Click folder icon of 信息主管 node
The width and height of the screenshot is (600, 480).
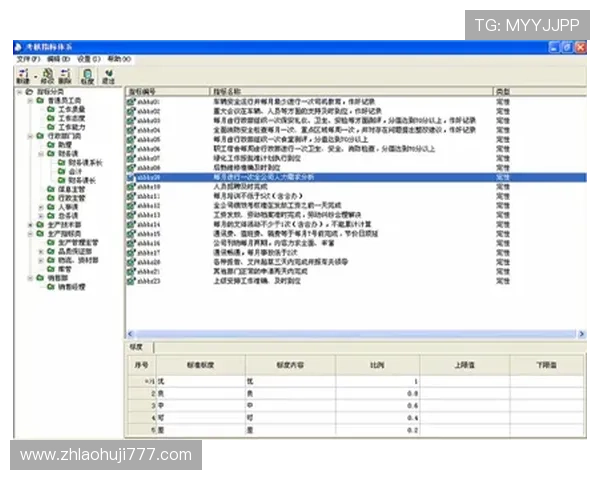[51, 189]
